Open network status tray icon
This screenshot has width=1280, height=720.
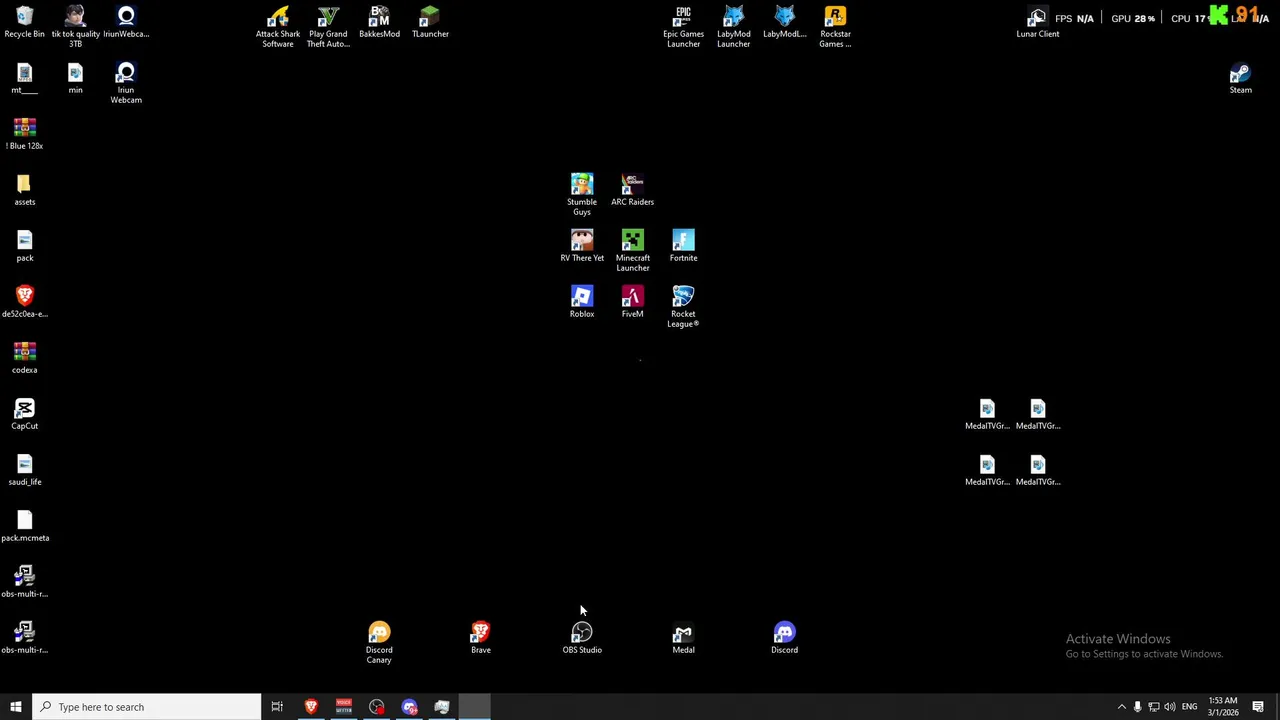(x=1153, y=707)
